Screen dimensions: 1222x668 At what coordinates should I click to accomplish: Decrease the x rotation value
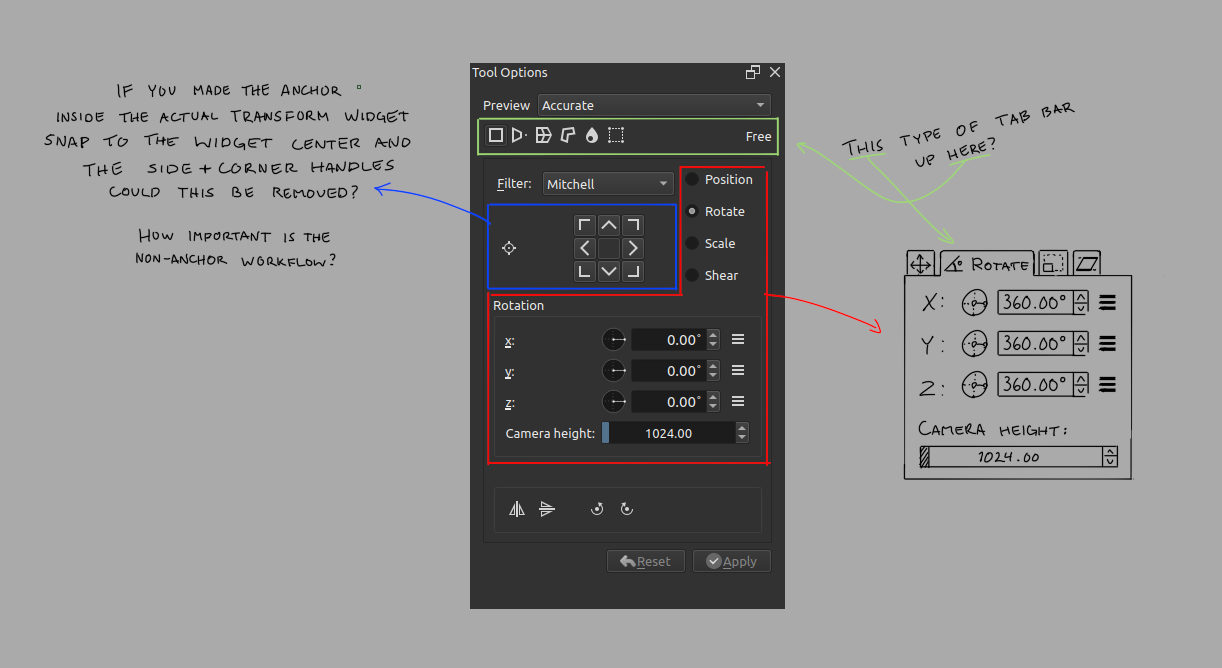pyautogui.click(x=713, y=345)
